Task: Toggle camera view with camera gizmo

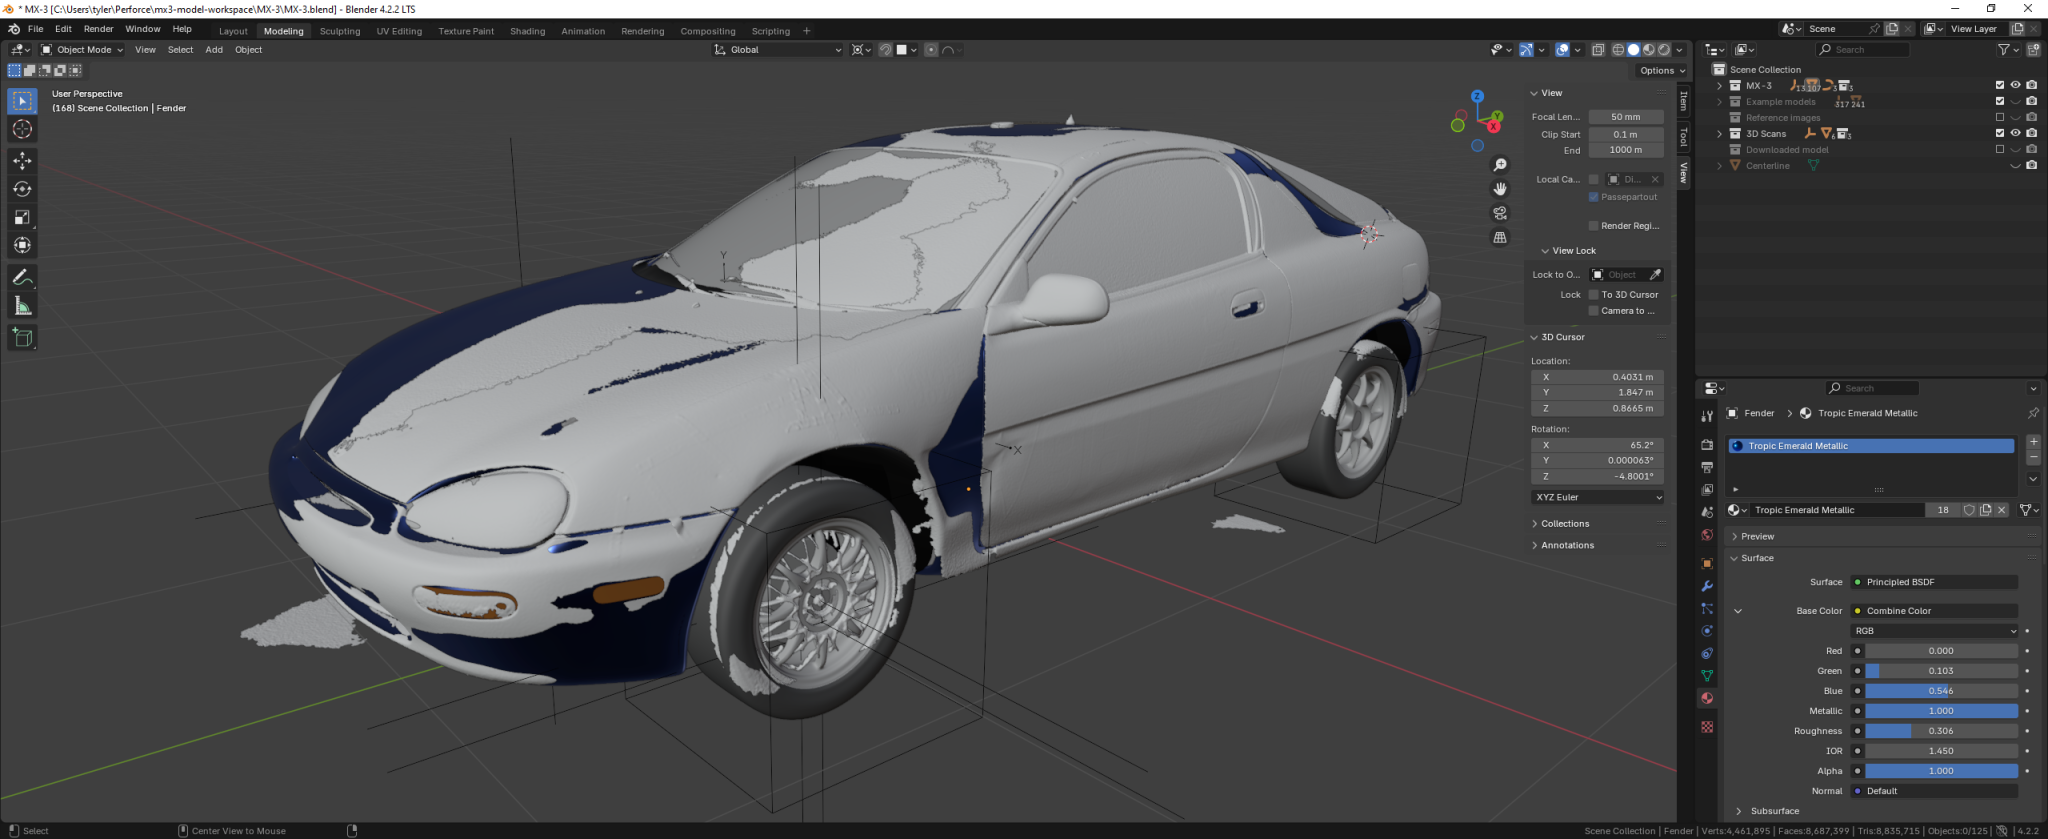Action: (1500, 213)
